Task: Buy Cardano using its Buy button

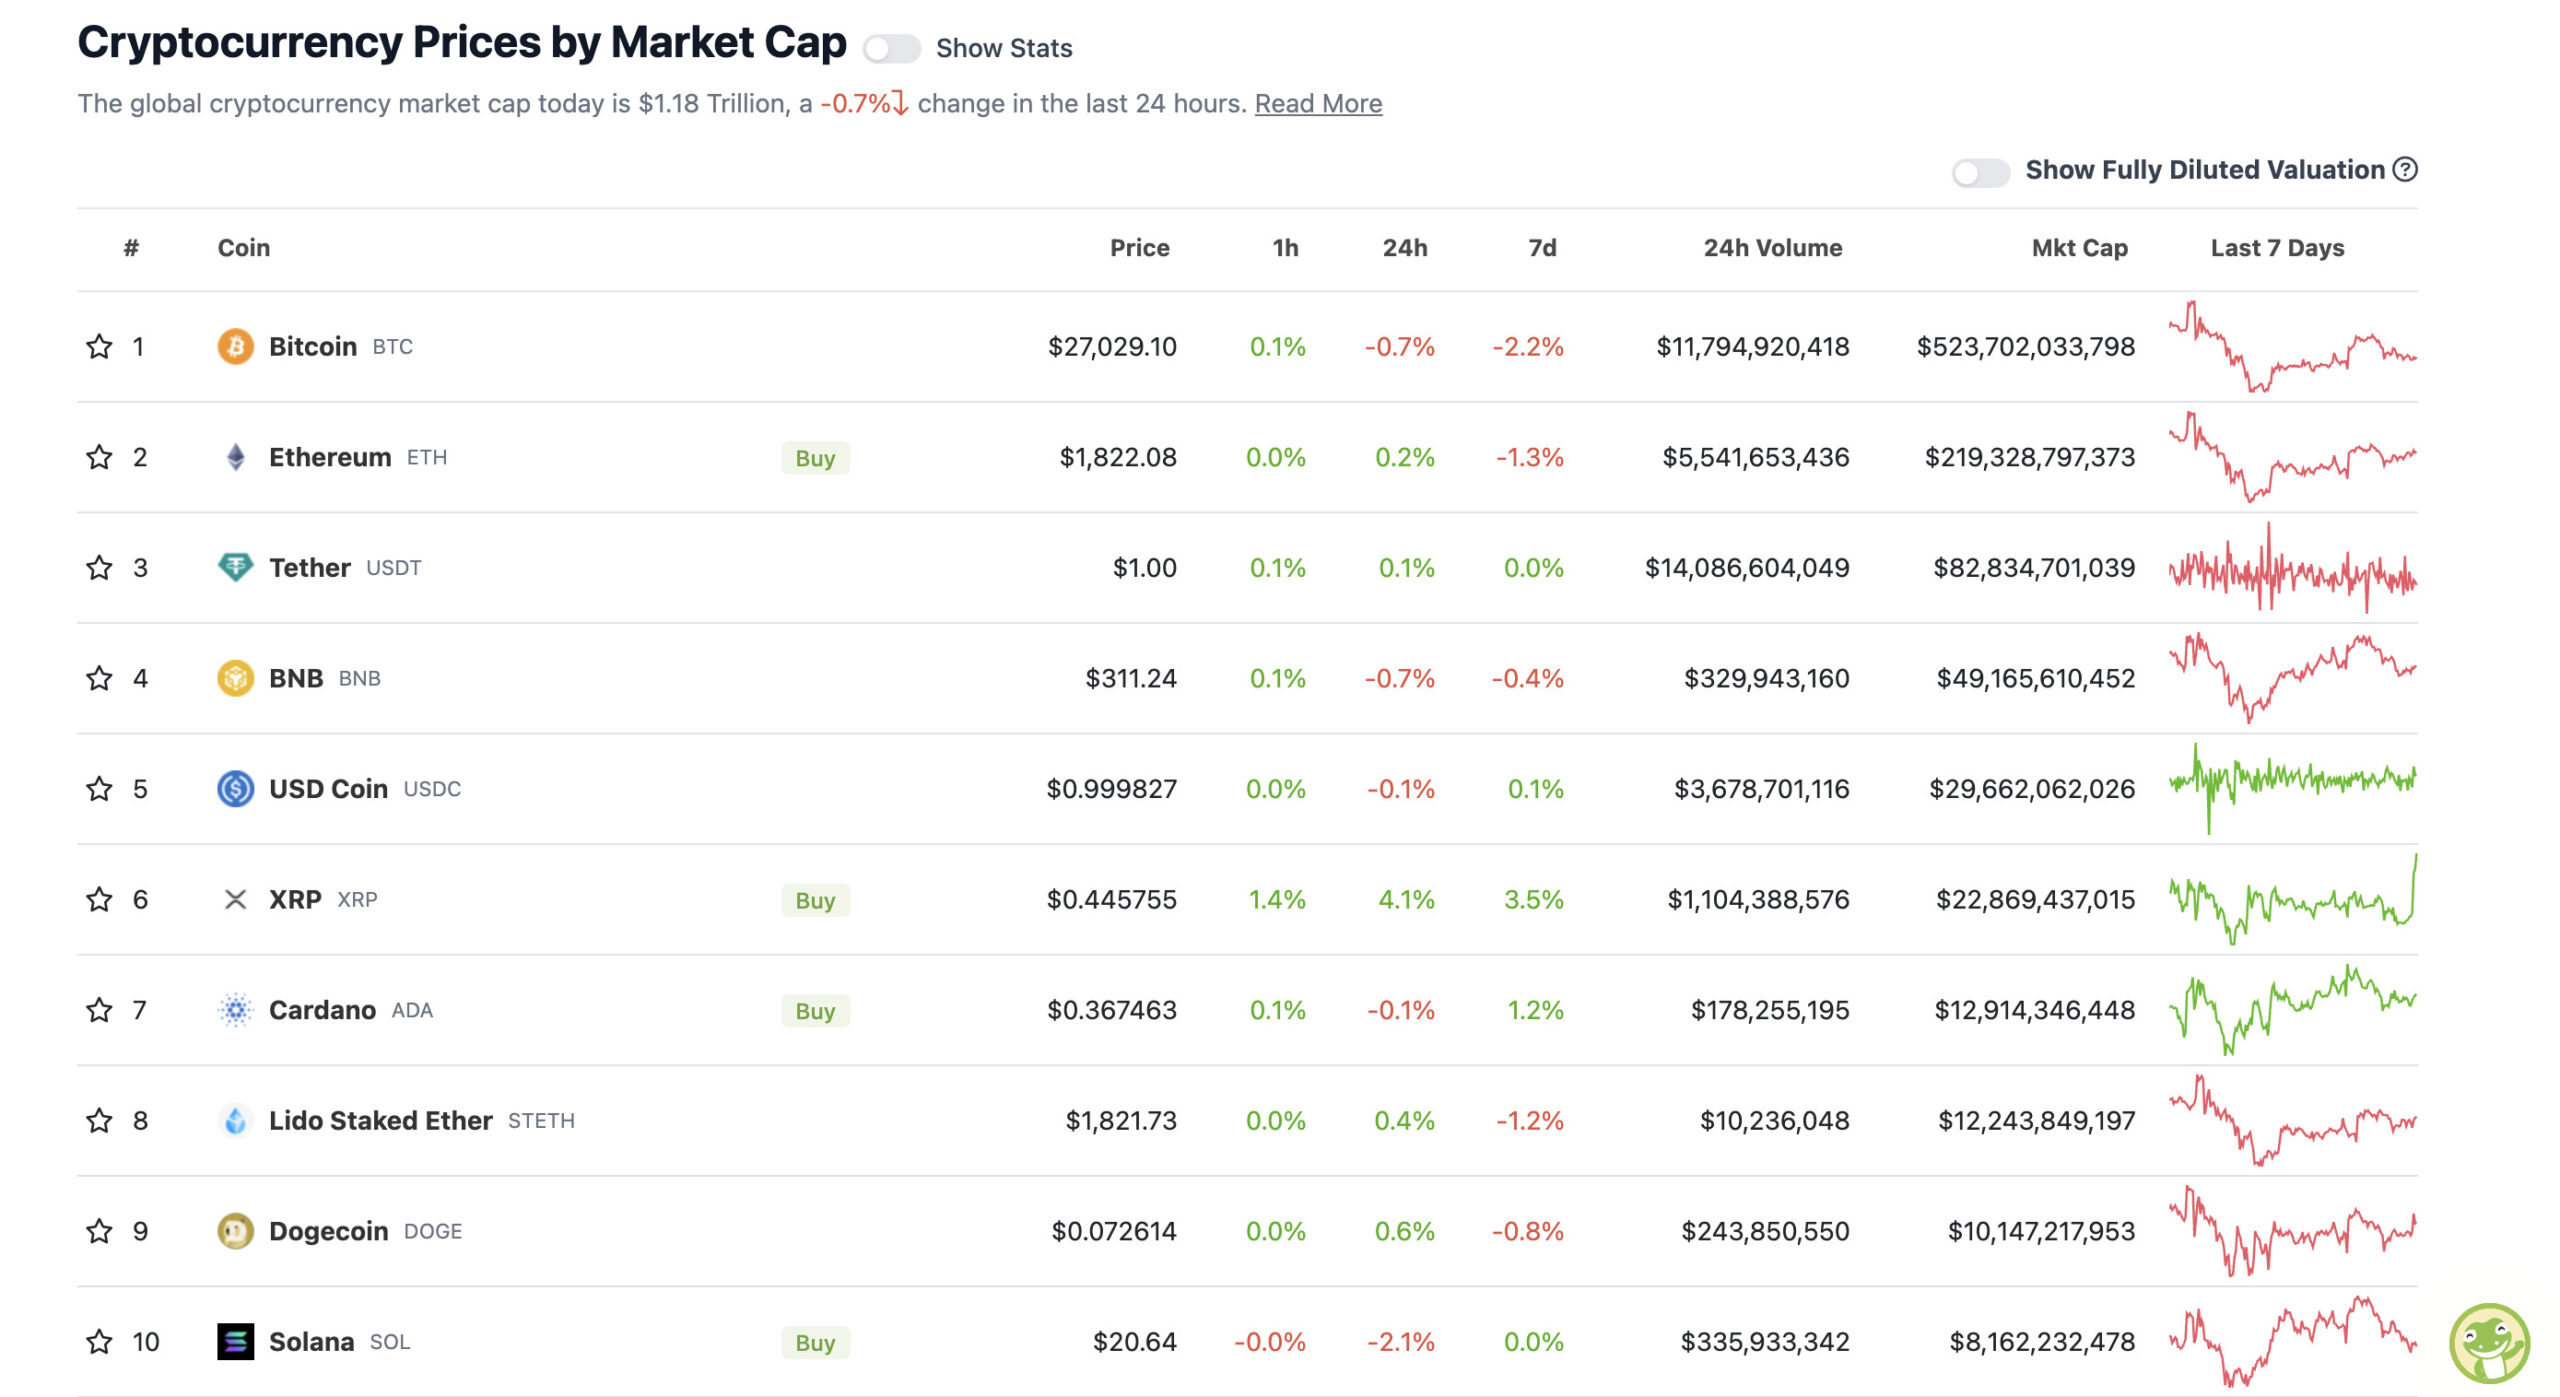Action: pos(815,1011)
